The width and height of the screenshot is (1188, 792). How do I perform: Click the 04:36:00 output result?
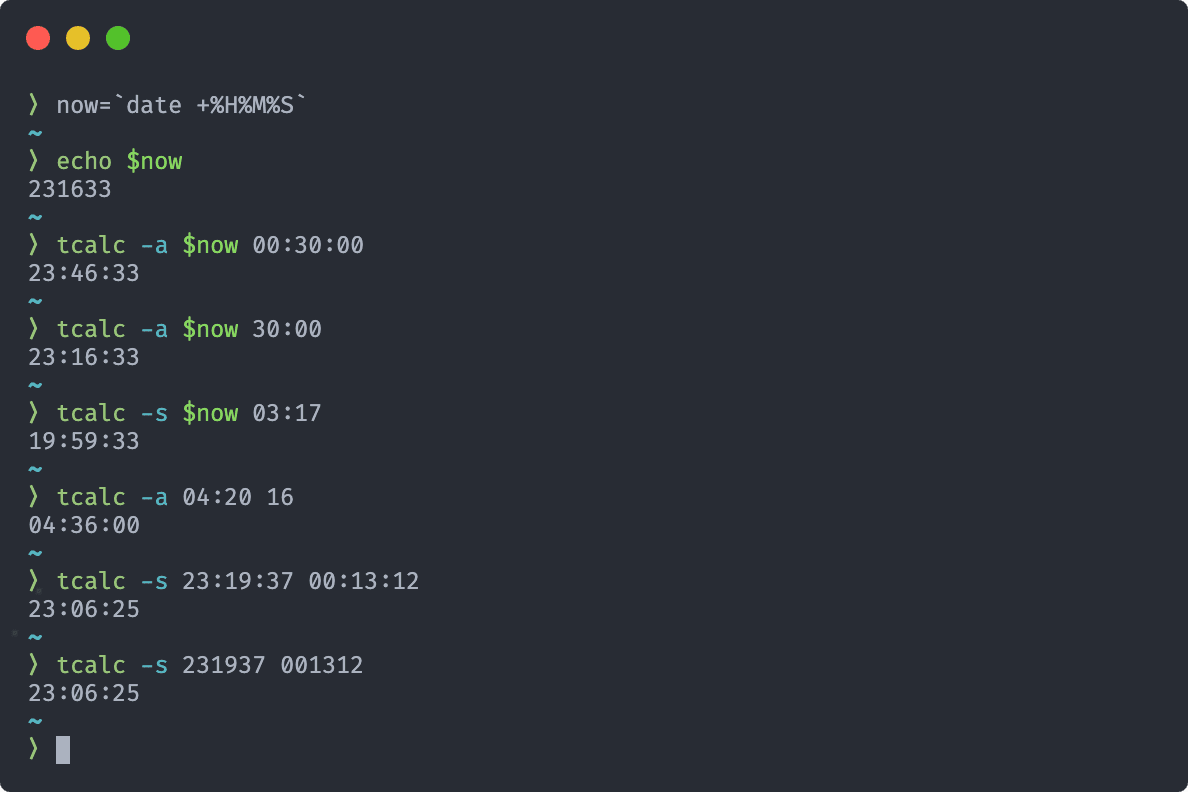[84, 525]
